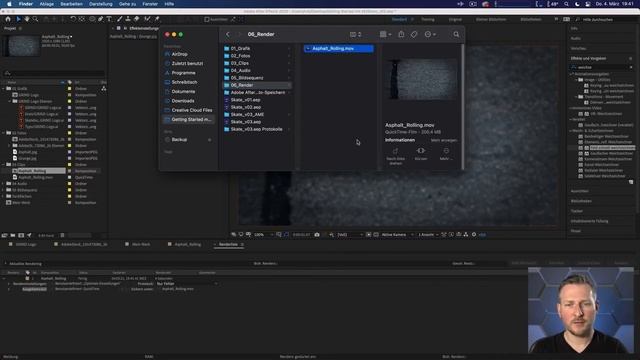640x360 pixels.
Task: Open Finder action (ellipsis) dropdown
Action: pyautogui.click(x=430, y=34)
